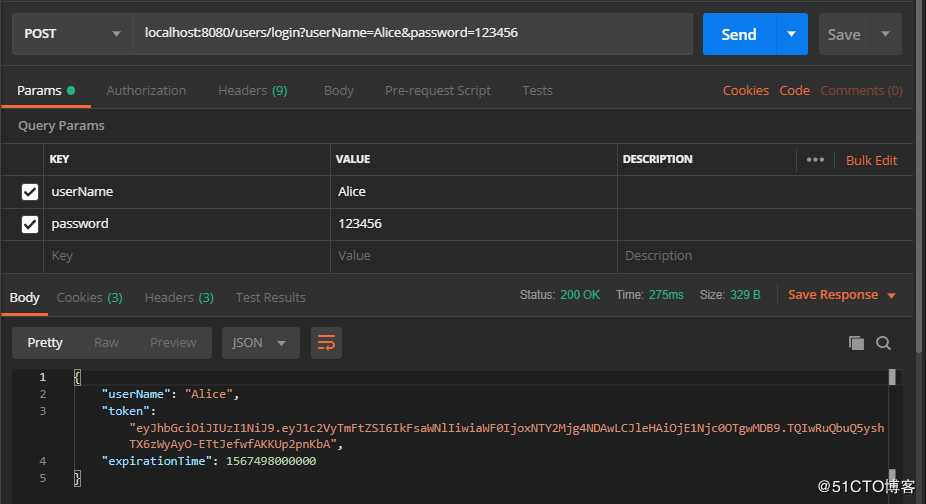Open Test Results tab
Image resolution: width=926 pixels, height=504 pixels.
pyautogui.click(x=270, y=297)
